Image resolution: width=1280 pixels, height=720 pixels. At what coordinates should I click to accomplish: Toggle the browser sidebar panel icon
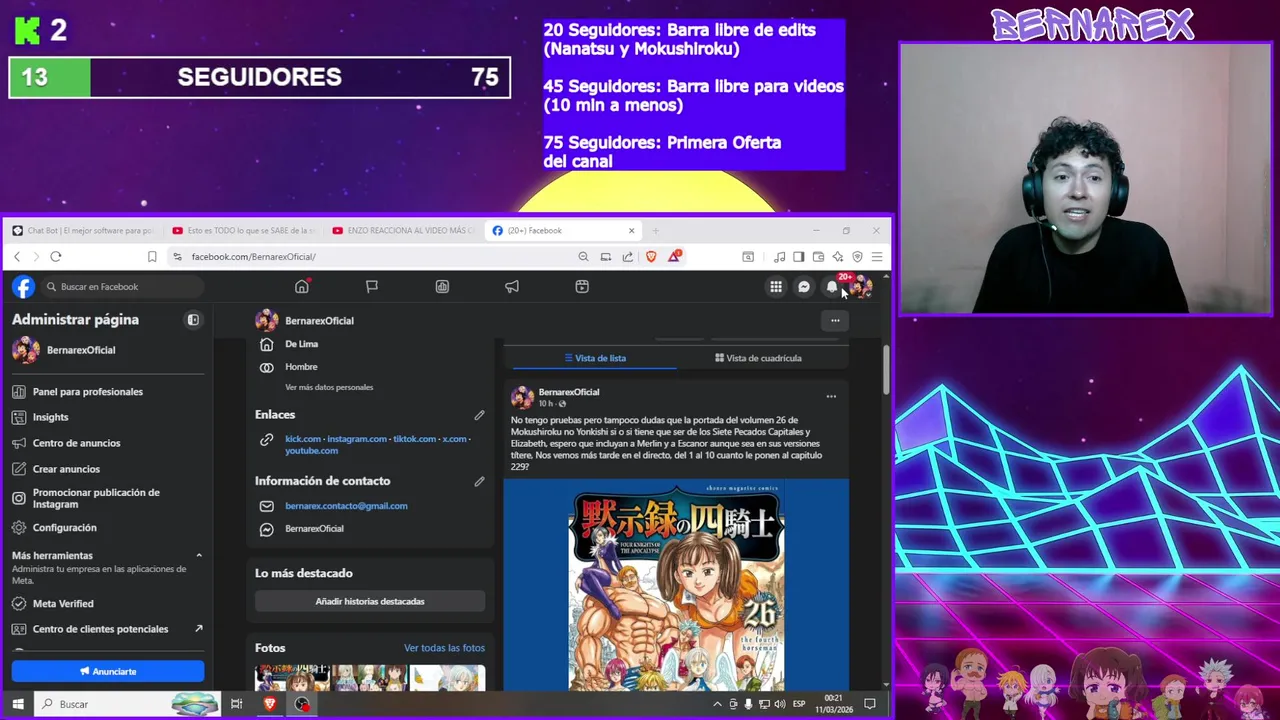point(798,257)
